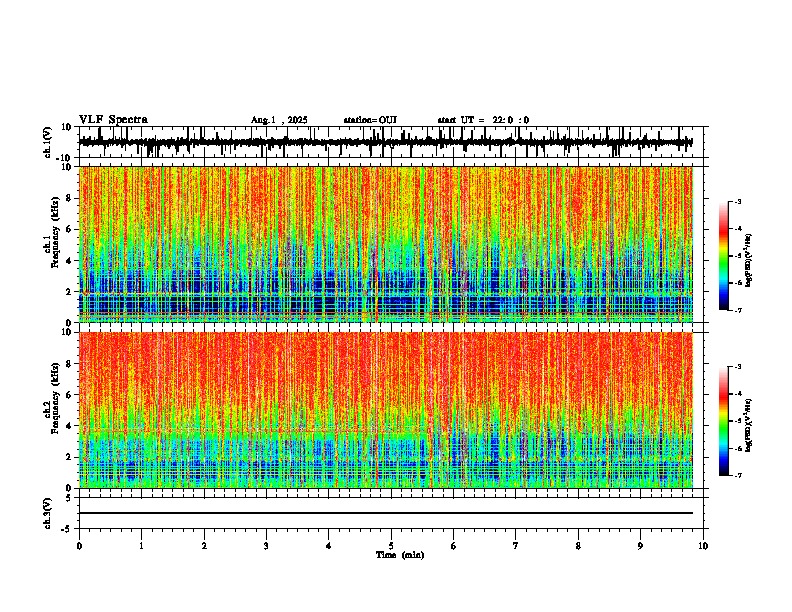Click inside the ch.2 frequency spectrogram
The height and width of the screenshot is (612, 792).
coord(385,410)
